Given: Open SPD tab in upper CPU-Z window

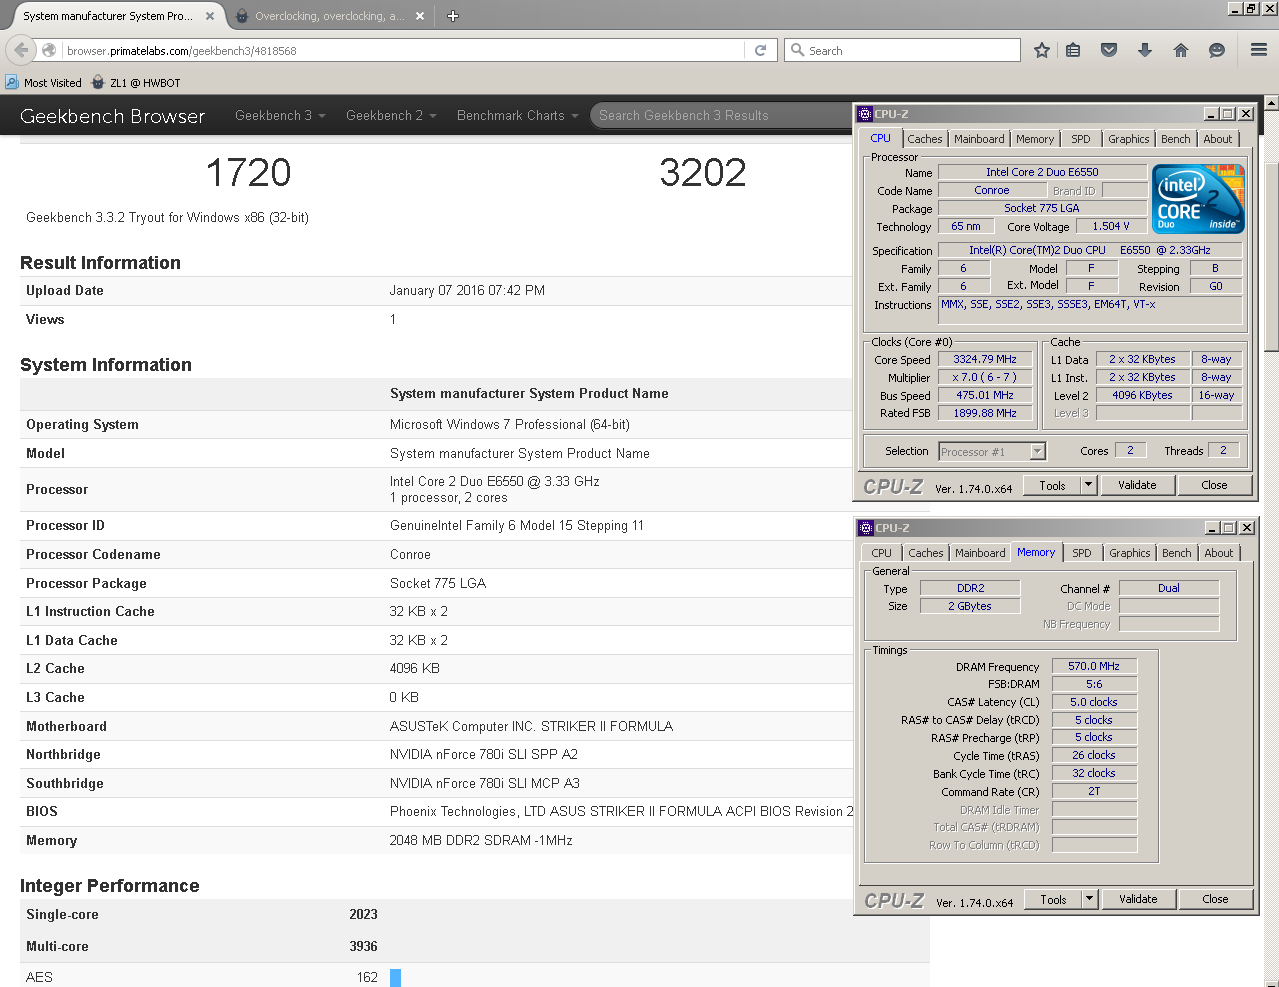Looking at the screenshot, I should (1081, 139).
